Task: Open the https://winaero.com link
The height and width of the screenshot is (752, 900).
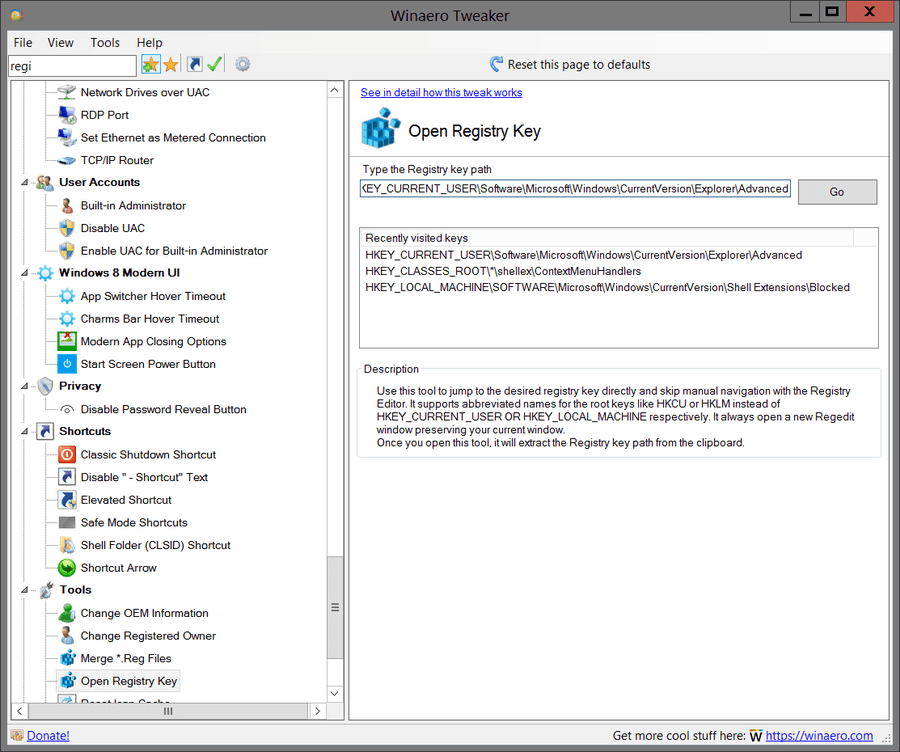Action: [819, 735]
